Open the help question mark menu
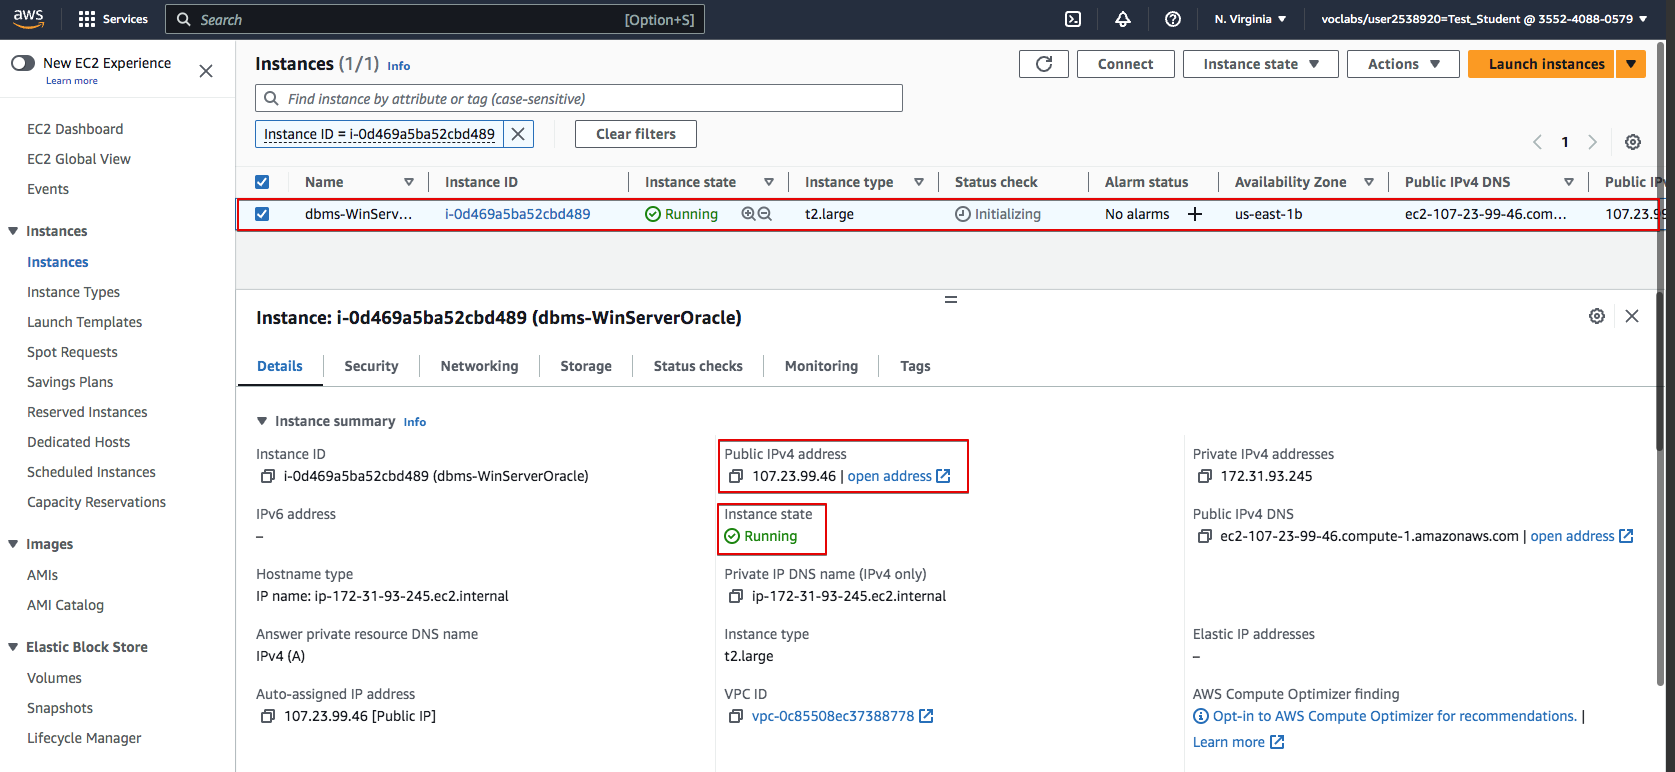Image resolution: width=1675 pixels, height=772 pixels. (x=1173, y=19)
